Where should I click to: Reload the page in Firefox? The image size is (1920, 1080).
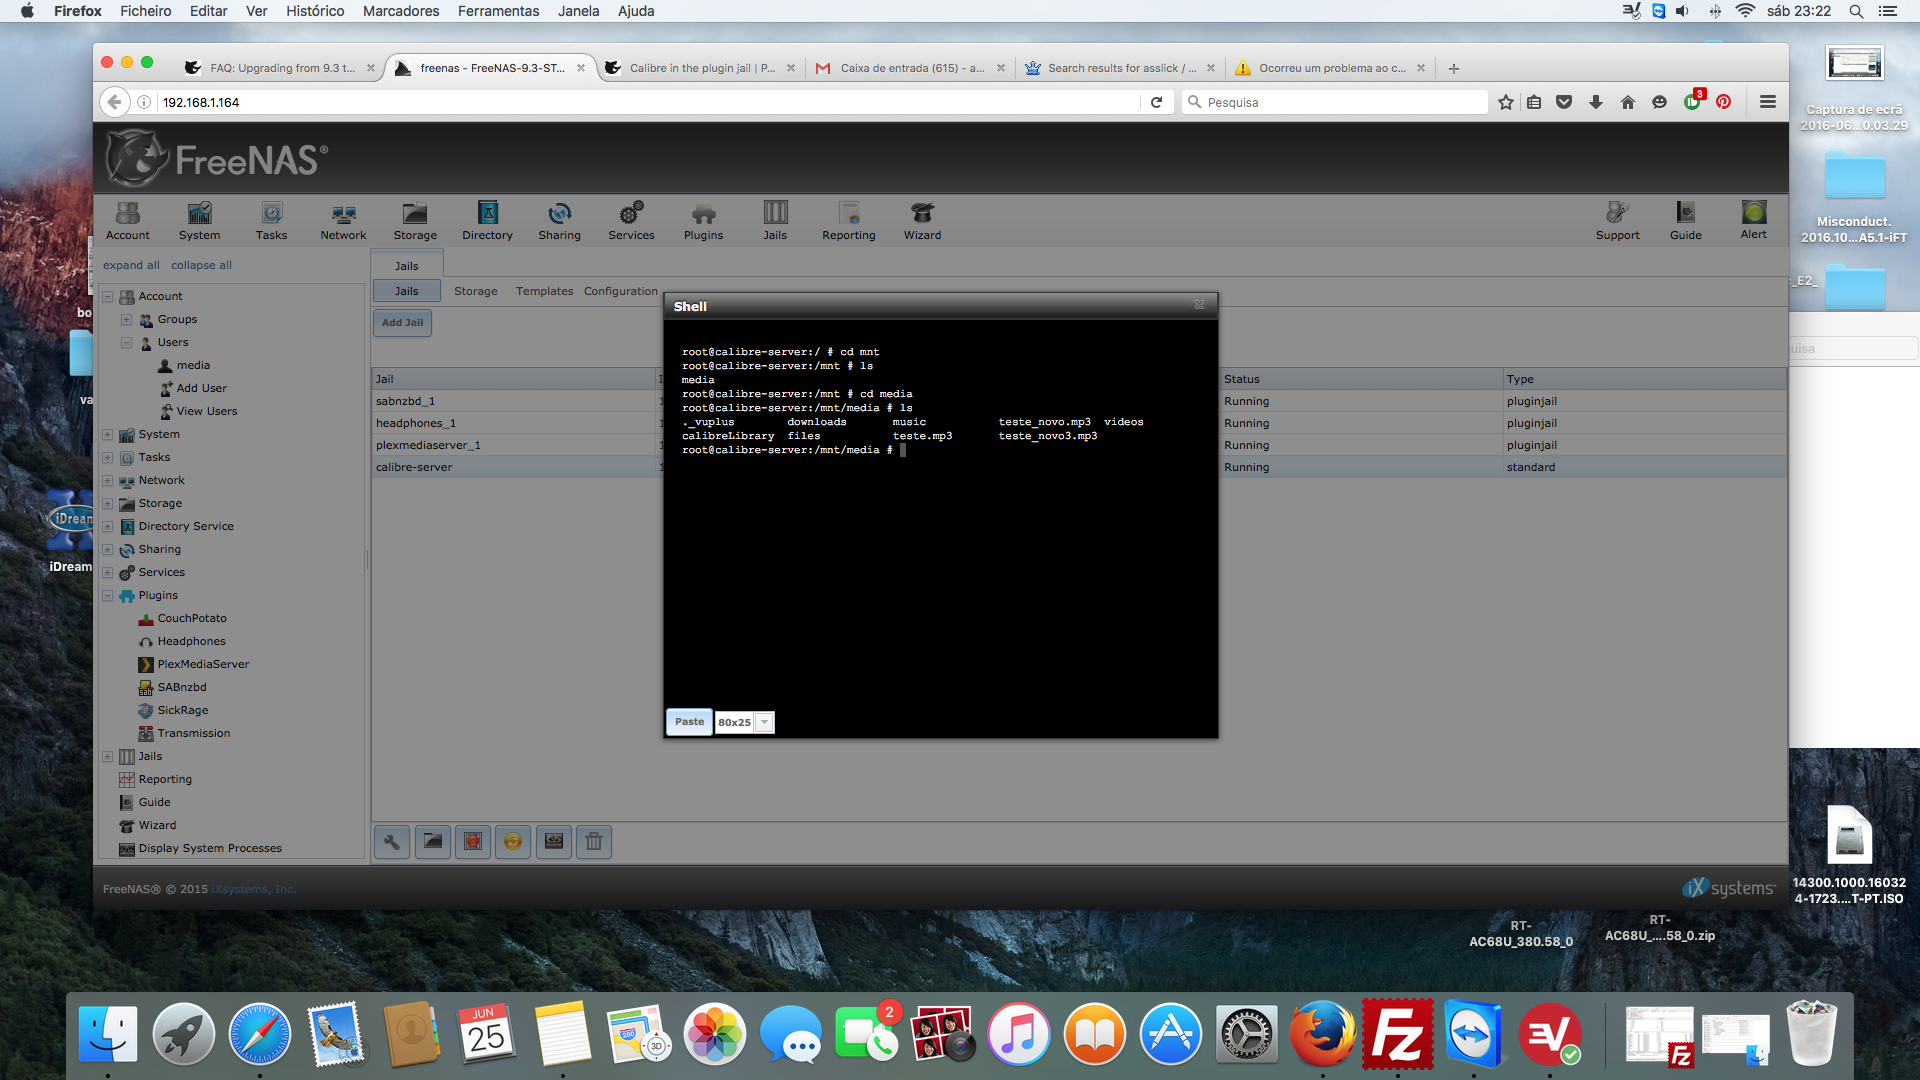[1156, 102]
